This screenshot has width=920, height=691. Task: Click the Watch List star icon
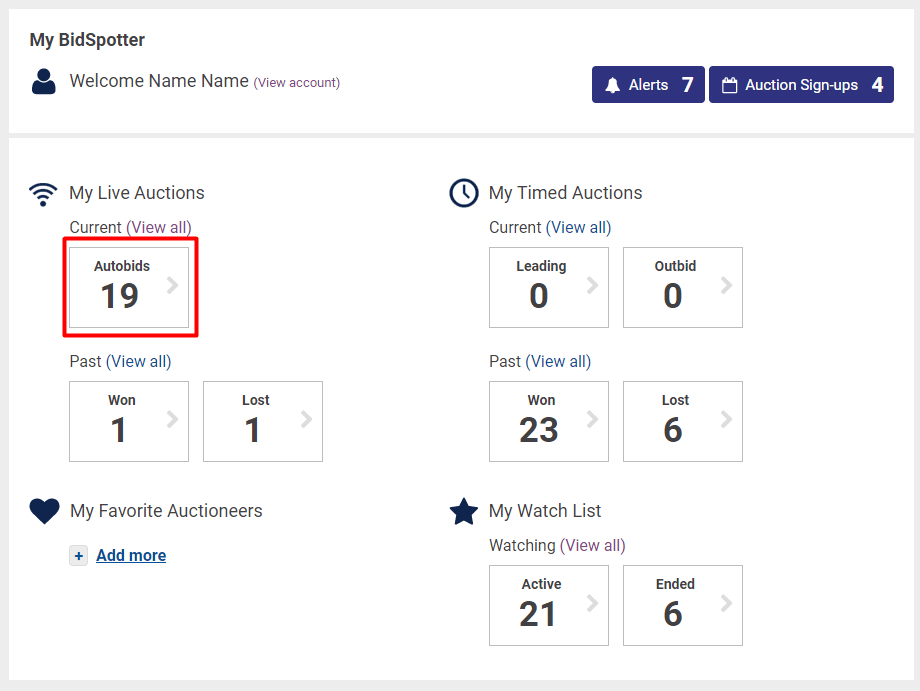tap(464, 512)
